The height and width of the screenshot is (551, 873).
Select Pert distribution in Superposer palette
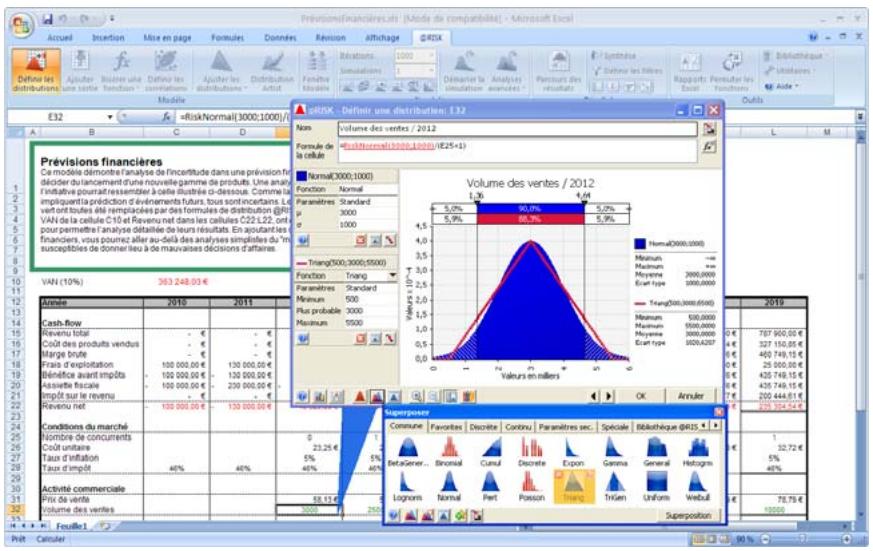[x=490, y=486]
